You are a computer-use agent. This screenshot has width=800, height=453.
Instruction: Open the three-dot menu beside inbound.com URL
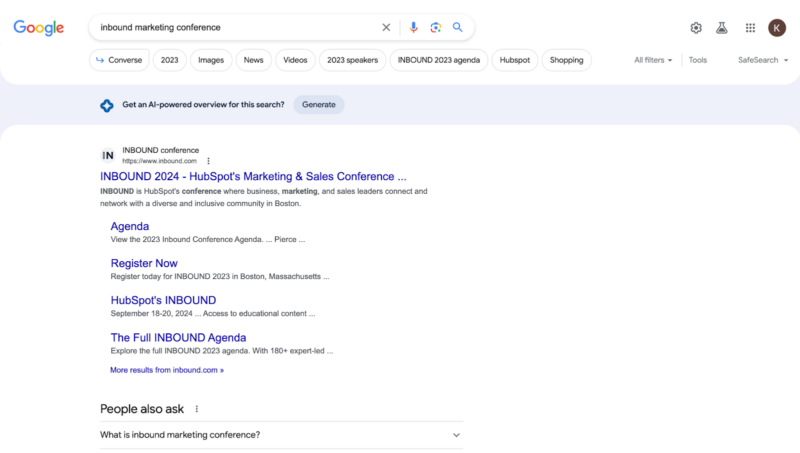click(208, 161)
